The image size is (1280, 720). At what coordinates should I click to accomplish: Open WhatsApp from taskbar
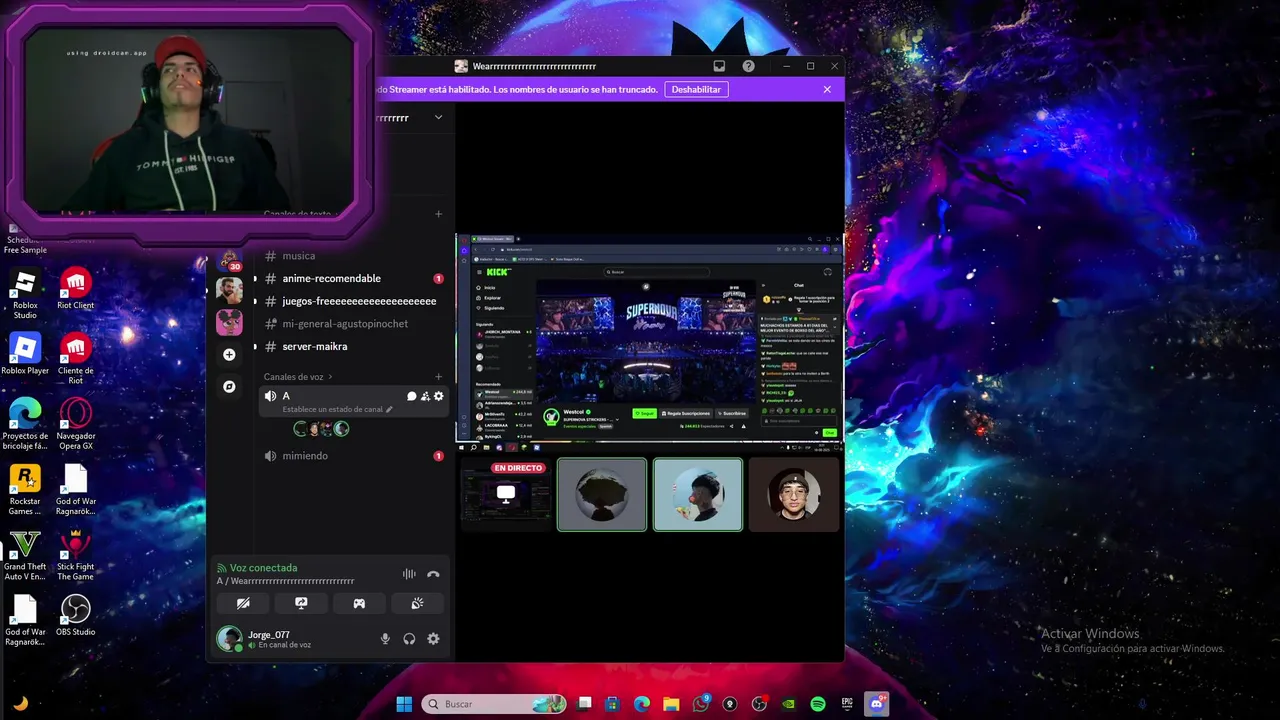(x=700, y=704)
